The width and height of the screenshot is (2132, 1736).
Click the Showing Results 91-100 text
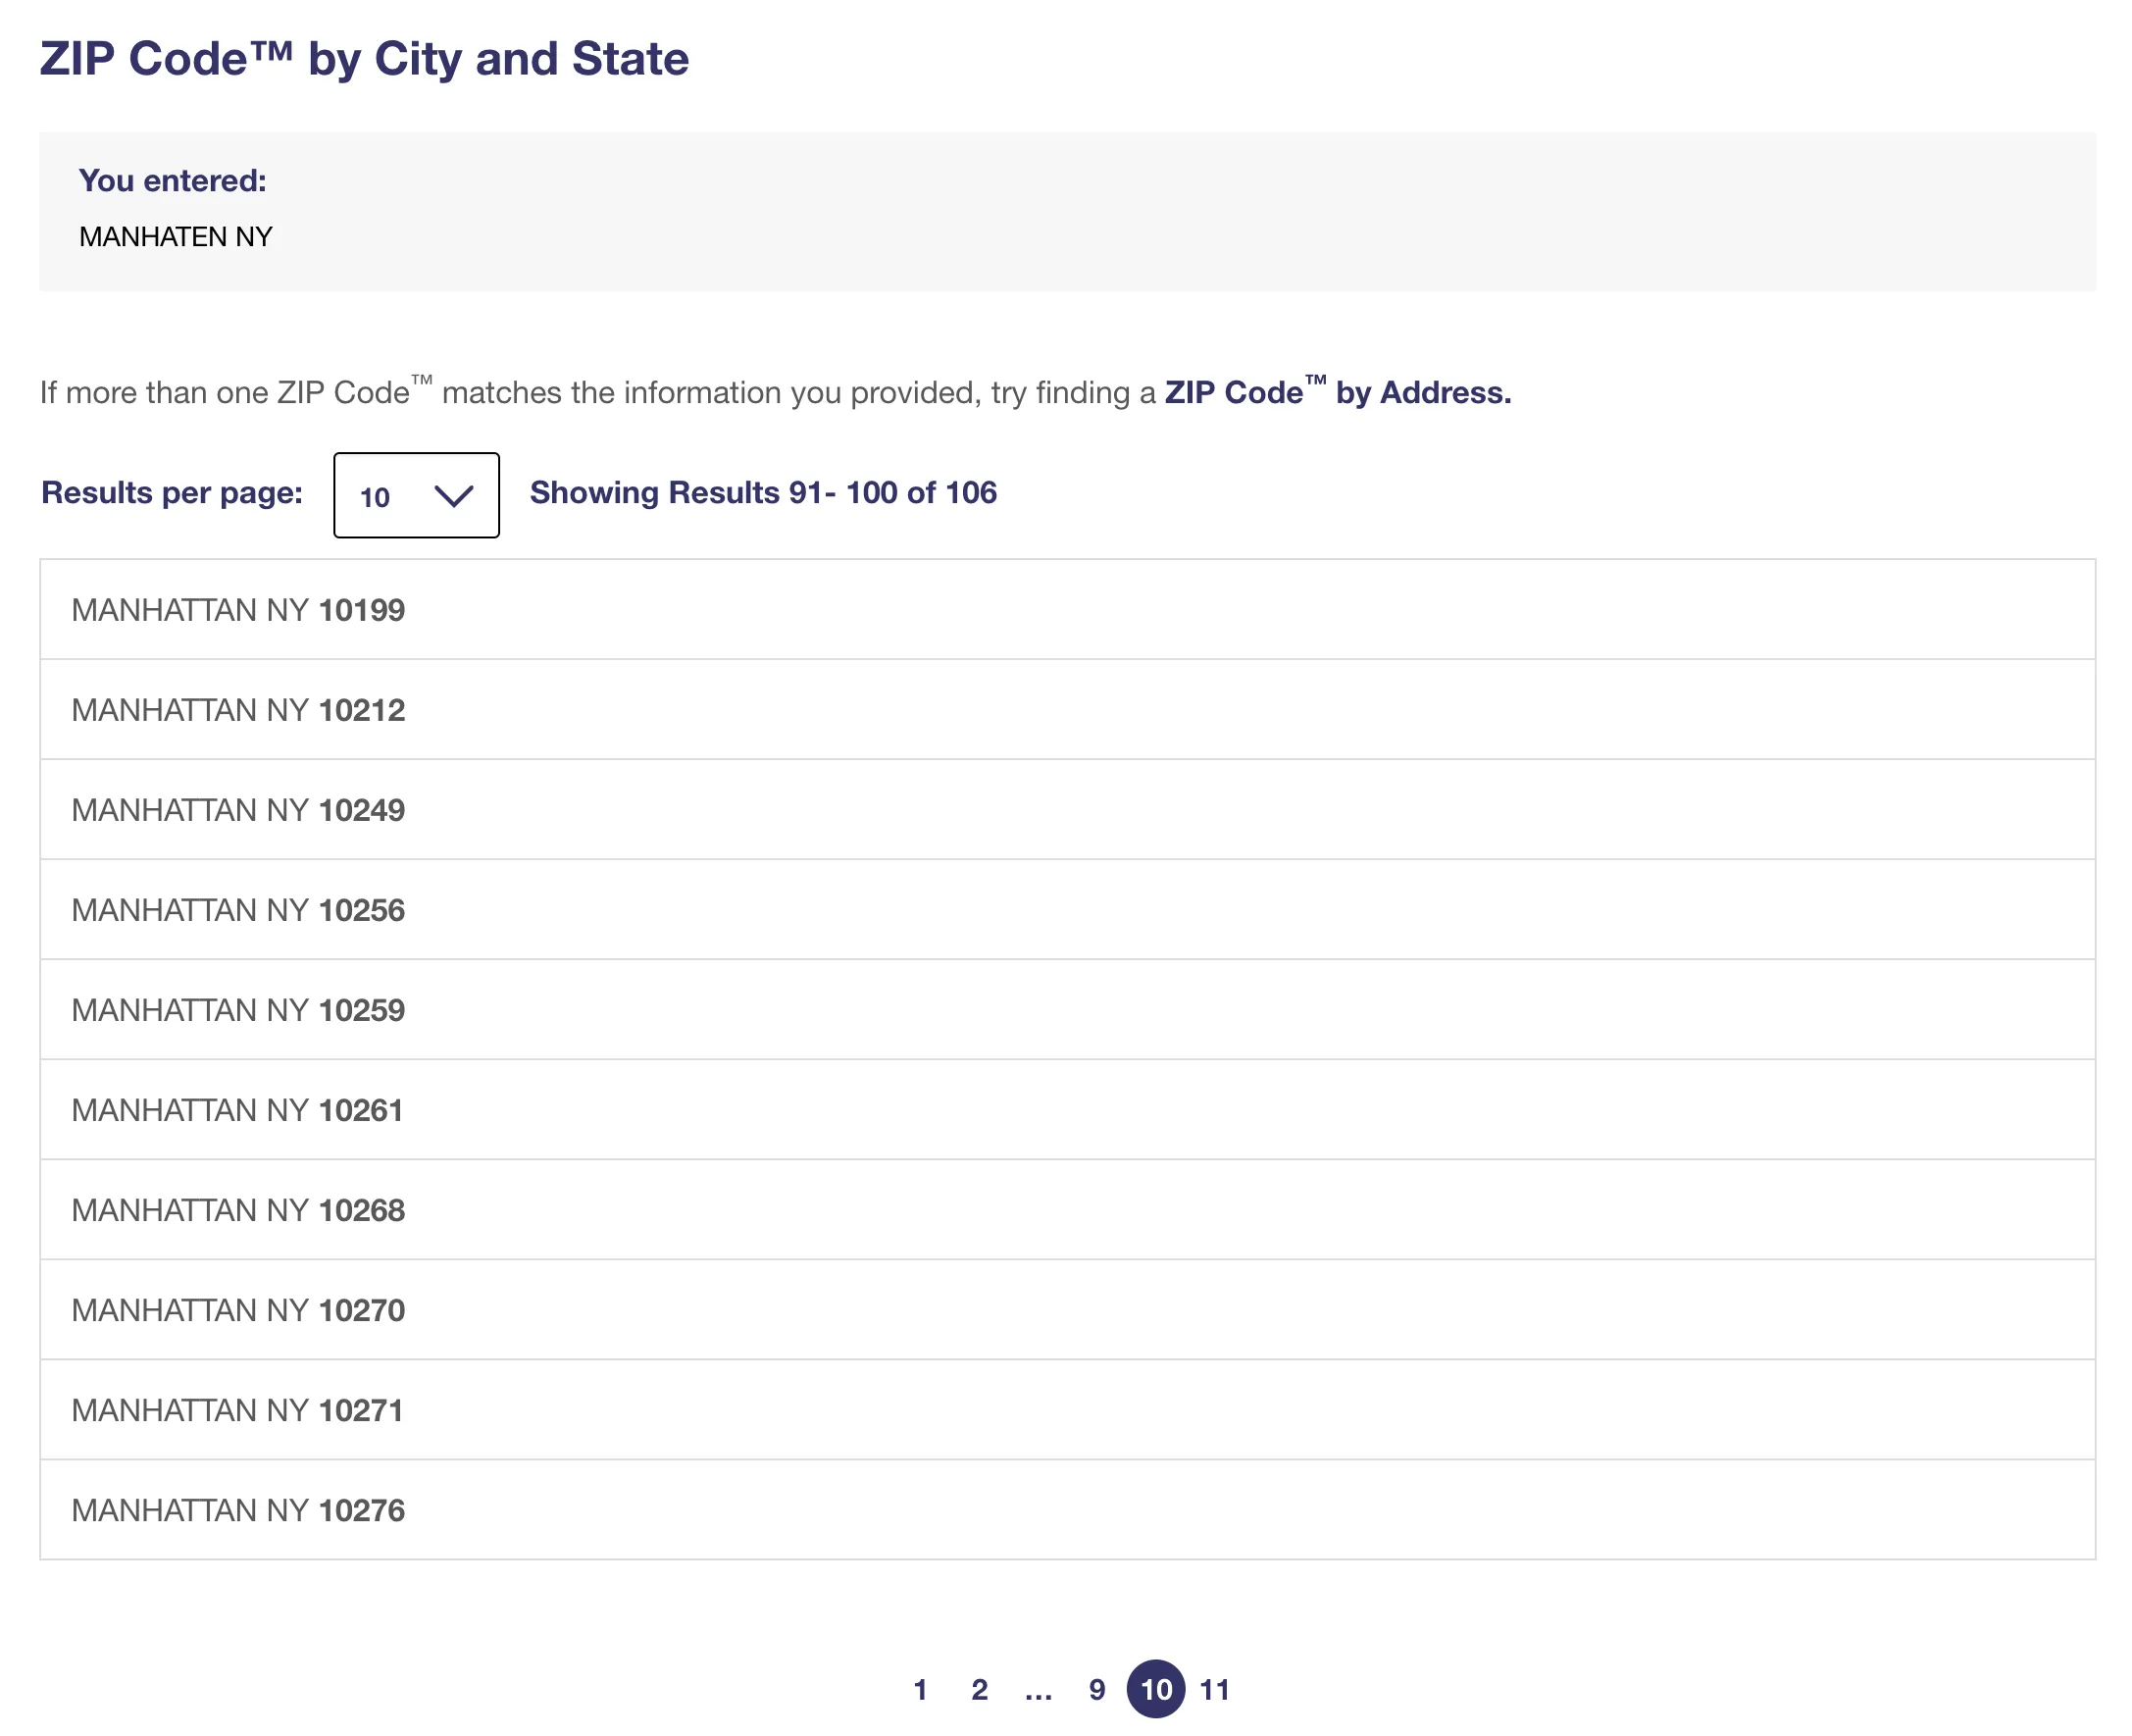pyautogui.click(x=763, y=492)
